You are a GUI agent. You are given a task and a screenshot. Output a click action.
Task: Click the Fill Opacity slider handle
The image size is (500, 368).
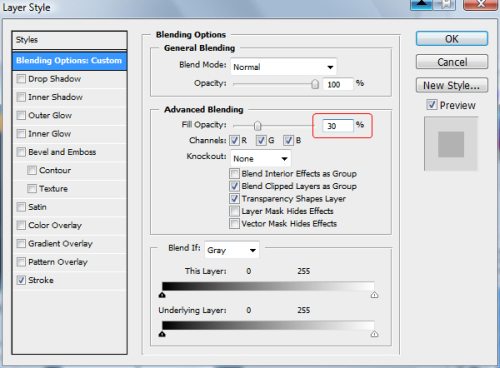[257, 126]
